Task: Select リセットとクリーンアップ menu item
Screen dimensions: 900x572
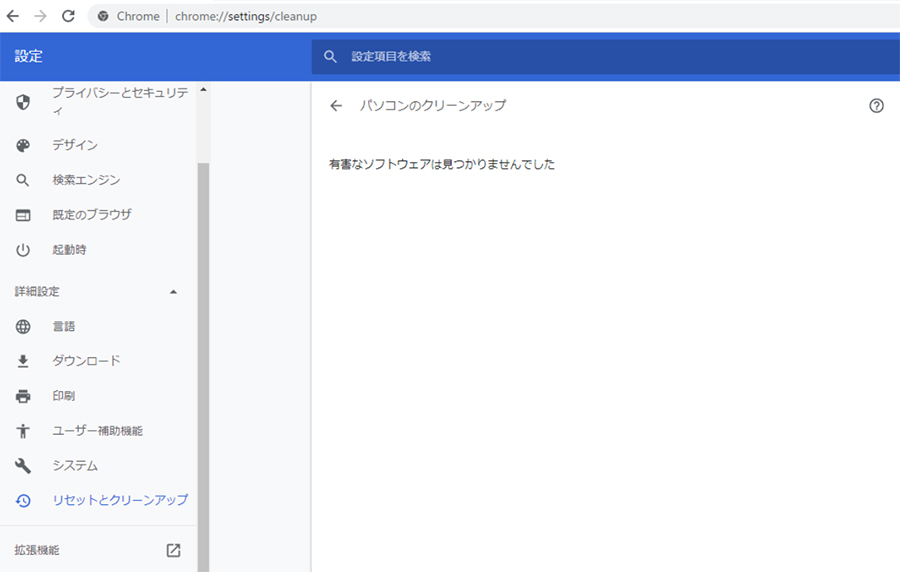Action: tap(120, 500)
